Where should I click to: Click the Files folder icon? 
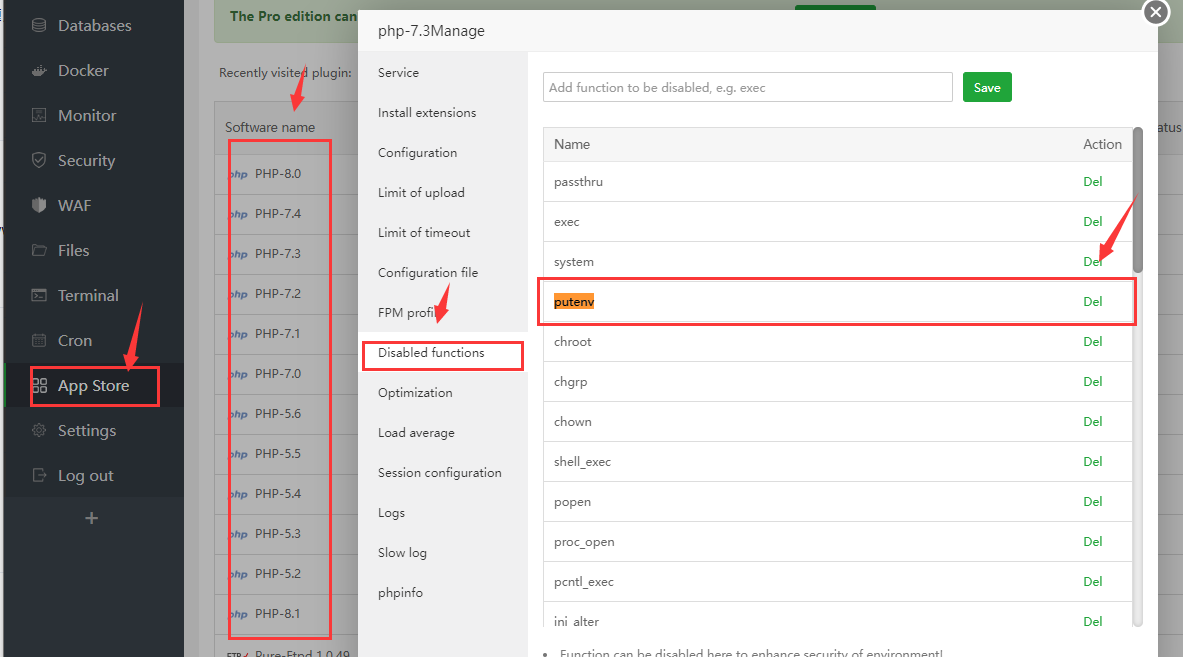point(39,251)
